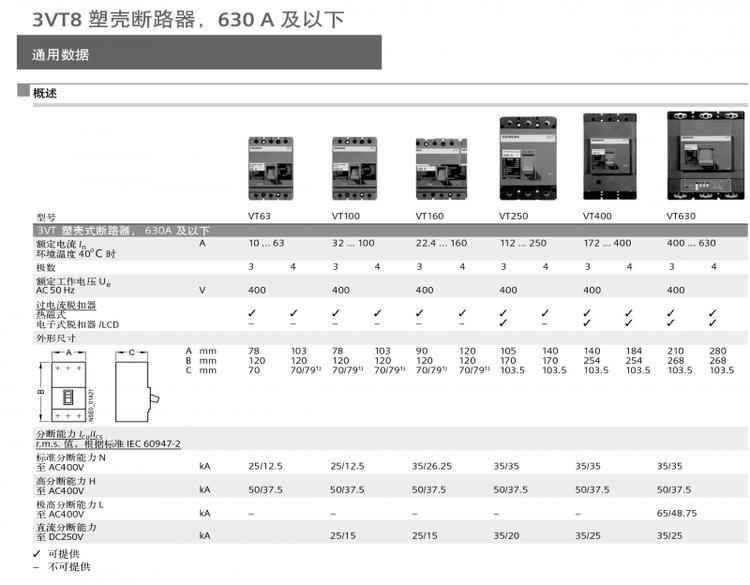The width and height of the screenshot is (750, 585).
Task: Select the 'VT250' model label
Action: tap(514, 216)
